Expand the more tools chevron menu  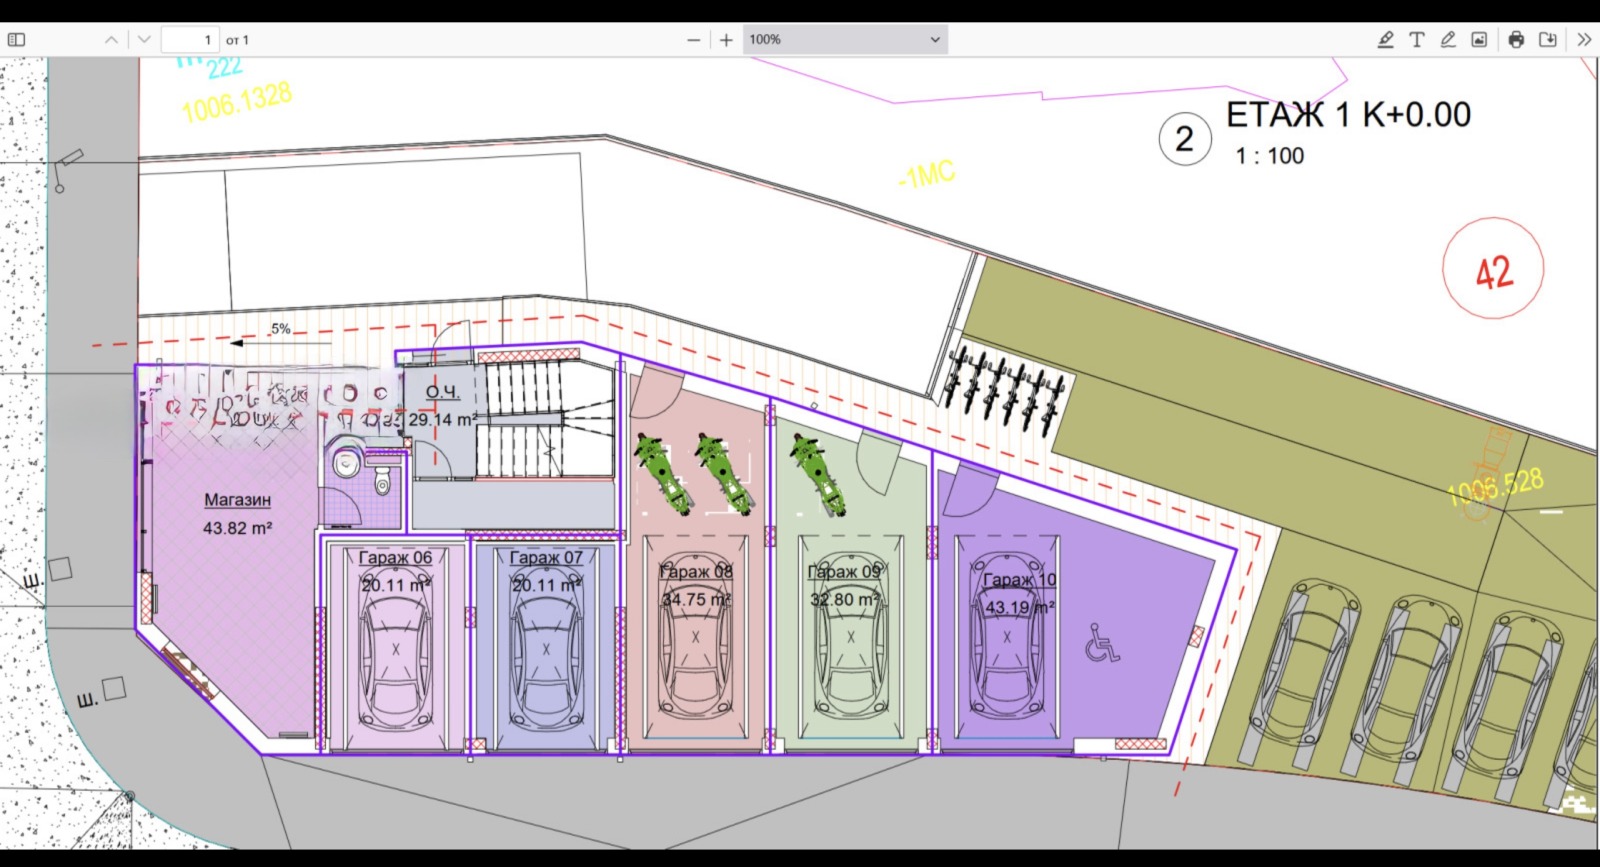(1584, 40)
